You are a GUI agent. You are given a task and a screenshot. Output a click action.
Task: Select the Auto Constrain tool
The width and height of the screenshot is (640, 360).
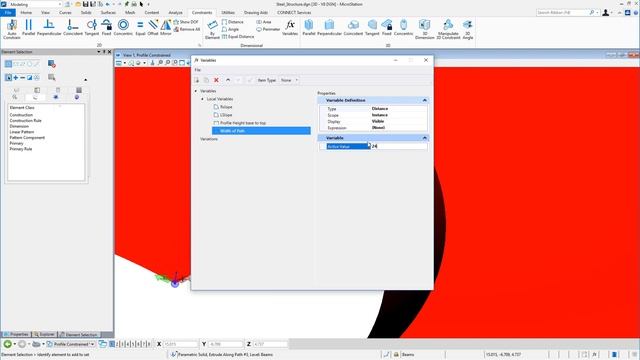[11, 29]
